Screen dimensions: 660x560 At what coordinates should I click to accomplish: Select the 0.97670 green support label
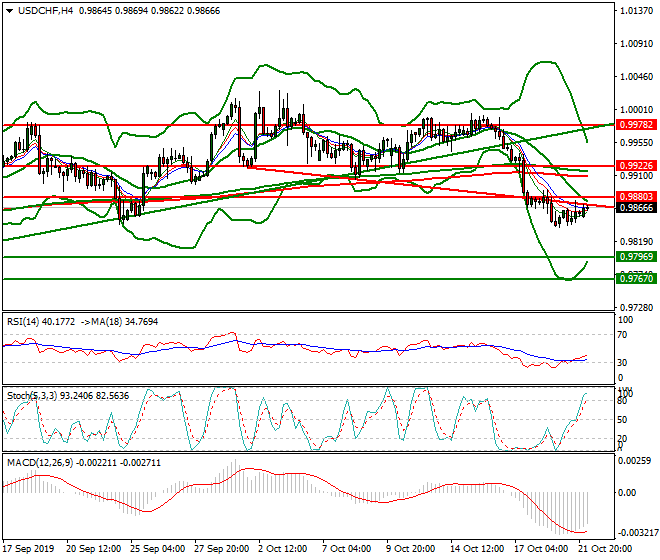(636, 278)
